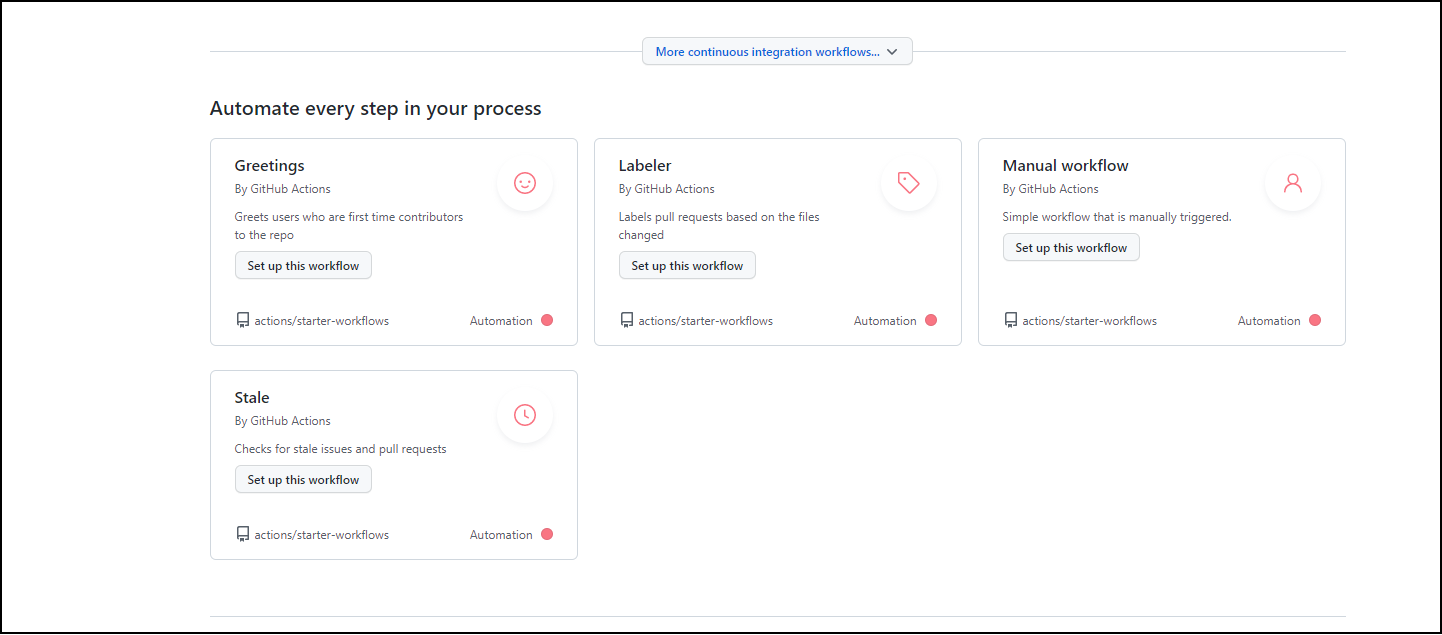Click the repo icon in the Labeler card
This screenshot has height=635, width=1442.
(626, 321)
